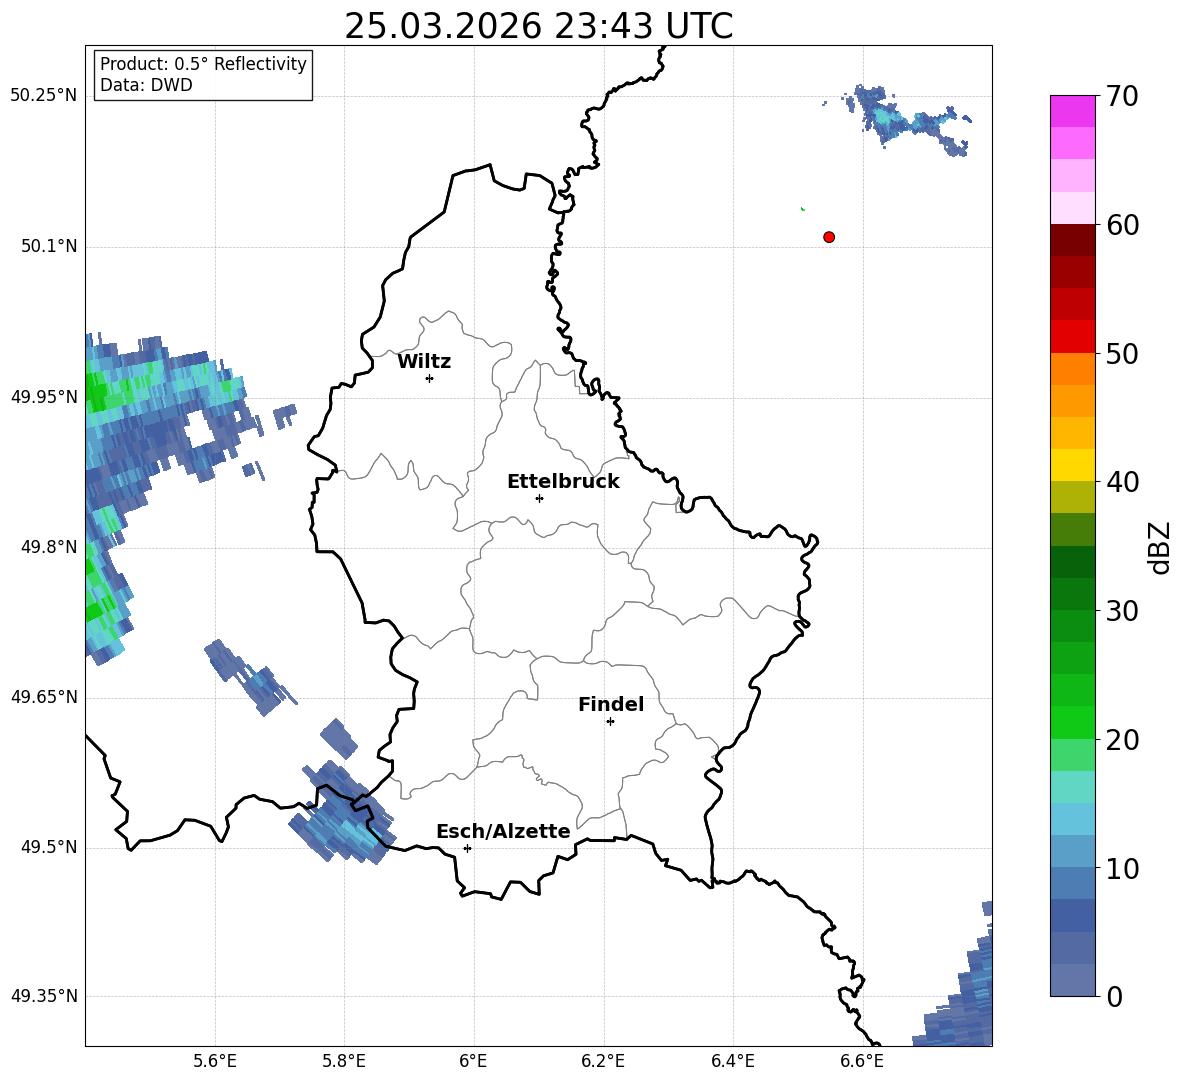
Task: Click the dBZ colorbar axis label
Action: (1161, 547)
